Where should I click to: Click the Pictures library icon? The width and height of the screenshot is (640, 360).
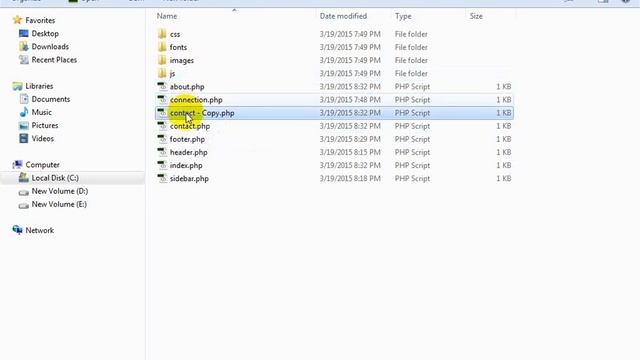[x=24, y=125]
